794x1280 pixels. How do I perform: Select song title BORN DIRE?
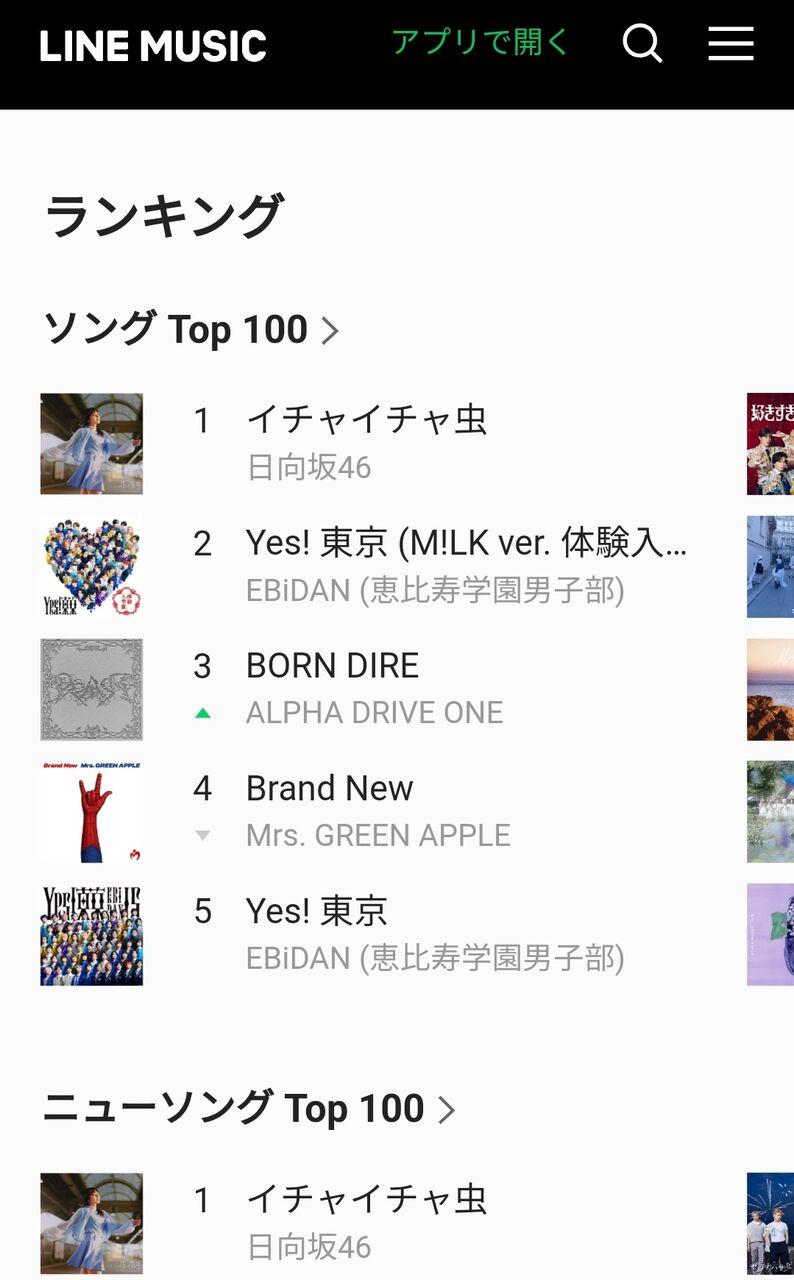pos(333,665)
